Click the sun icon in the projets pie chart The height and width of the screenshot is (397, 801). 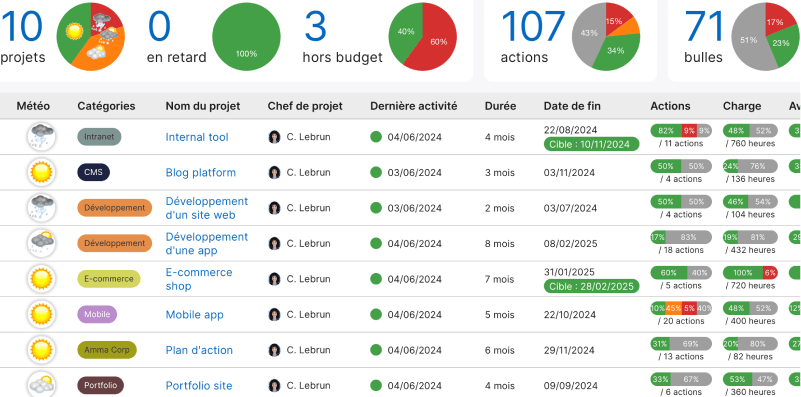click(75, 32)
